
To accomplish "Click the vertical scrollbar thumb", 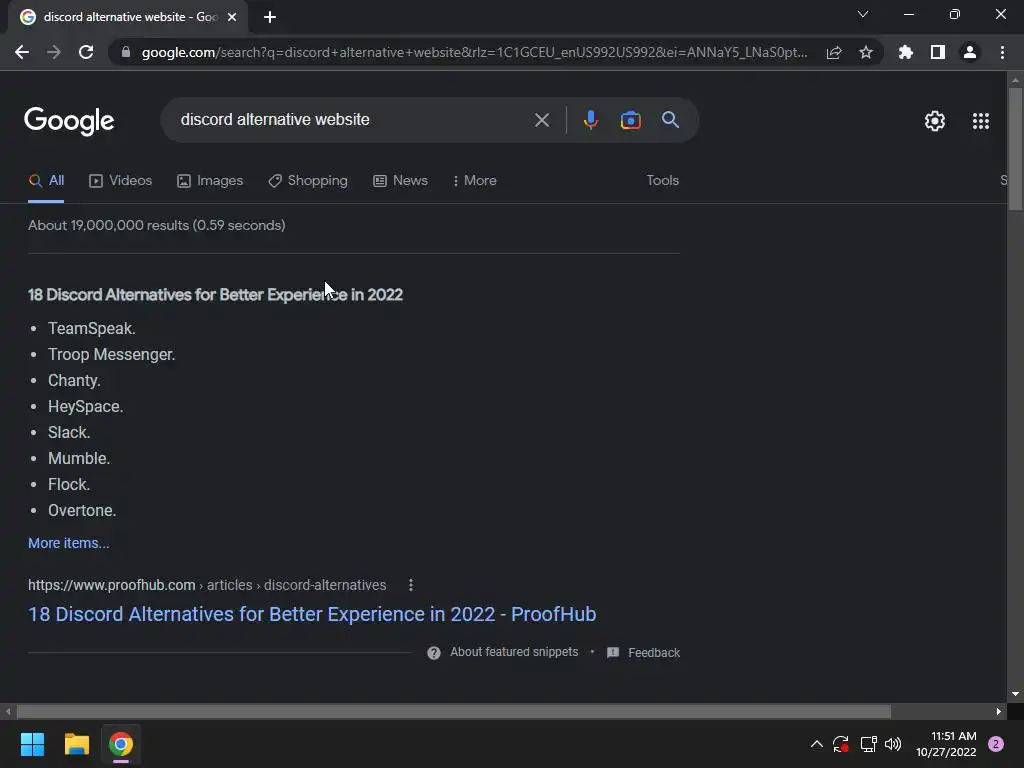I will 1015,150.
